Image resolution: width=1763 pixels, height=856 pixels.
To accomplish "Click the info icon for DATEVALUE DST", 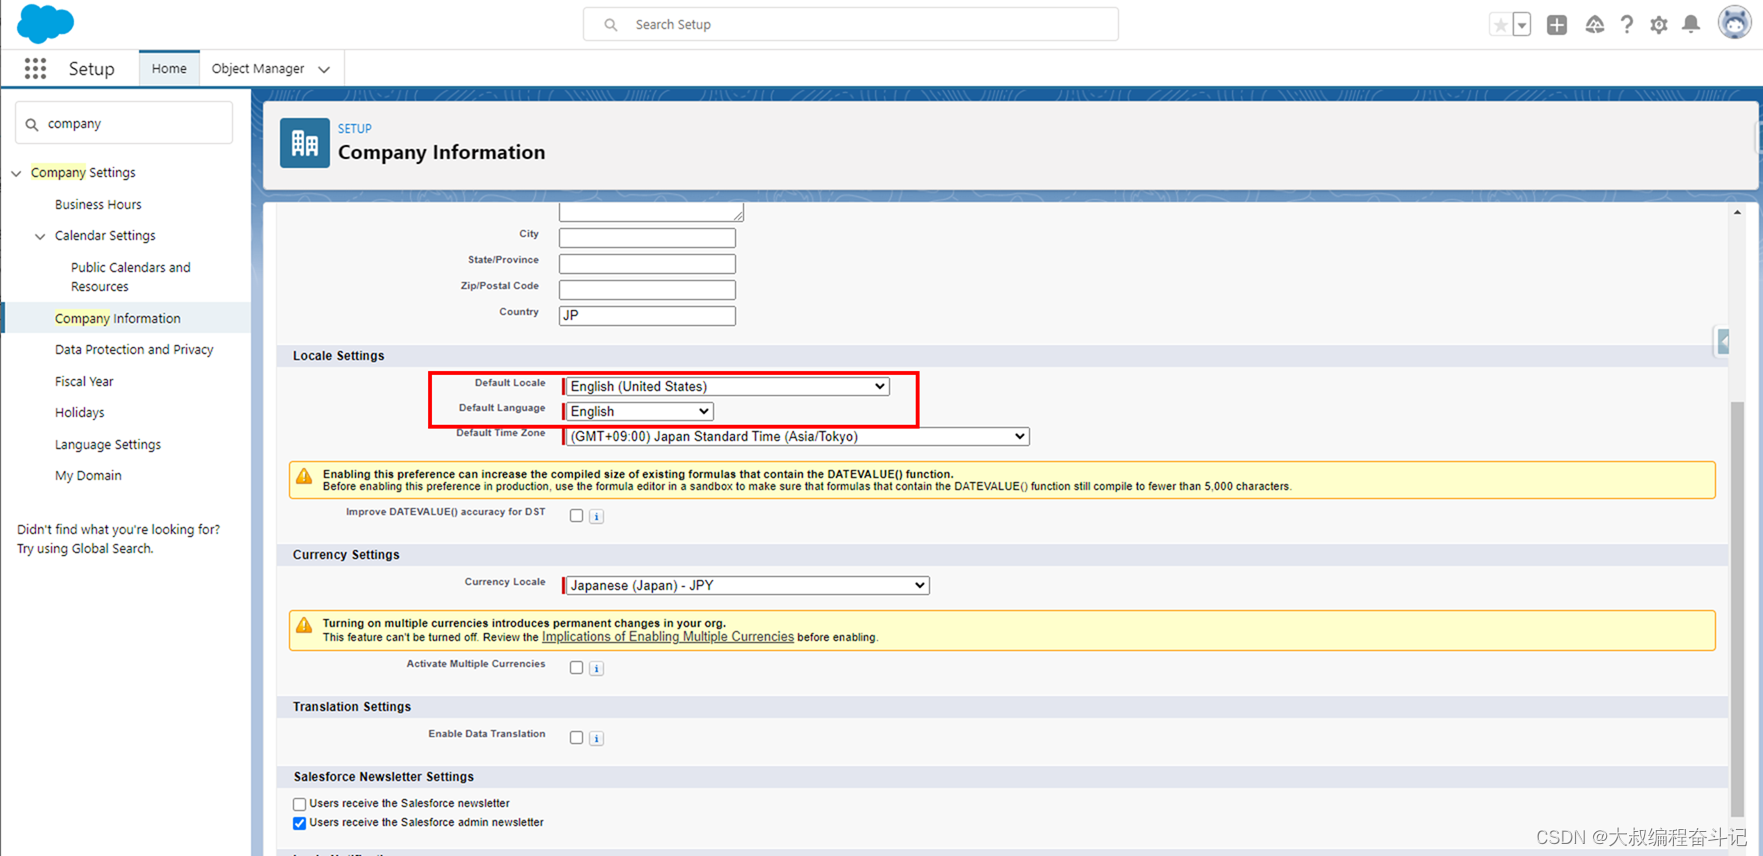I will tap(596, 516).
